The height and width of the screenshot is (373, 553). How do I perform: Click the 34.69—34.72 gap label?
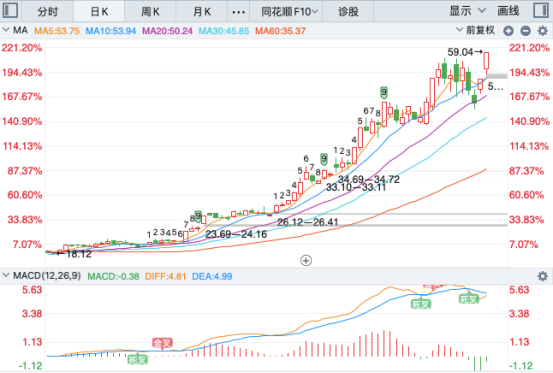coord(369,179)
